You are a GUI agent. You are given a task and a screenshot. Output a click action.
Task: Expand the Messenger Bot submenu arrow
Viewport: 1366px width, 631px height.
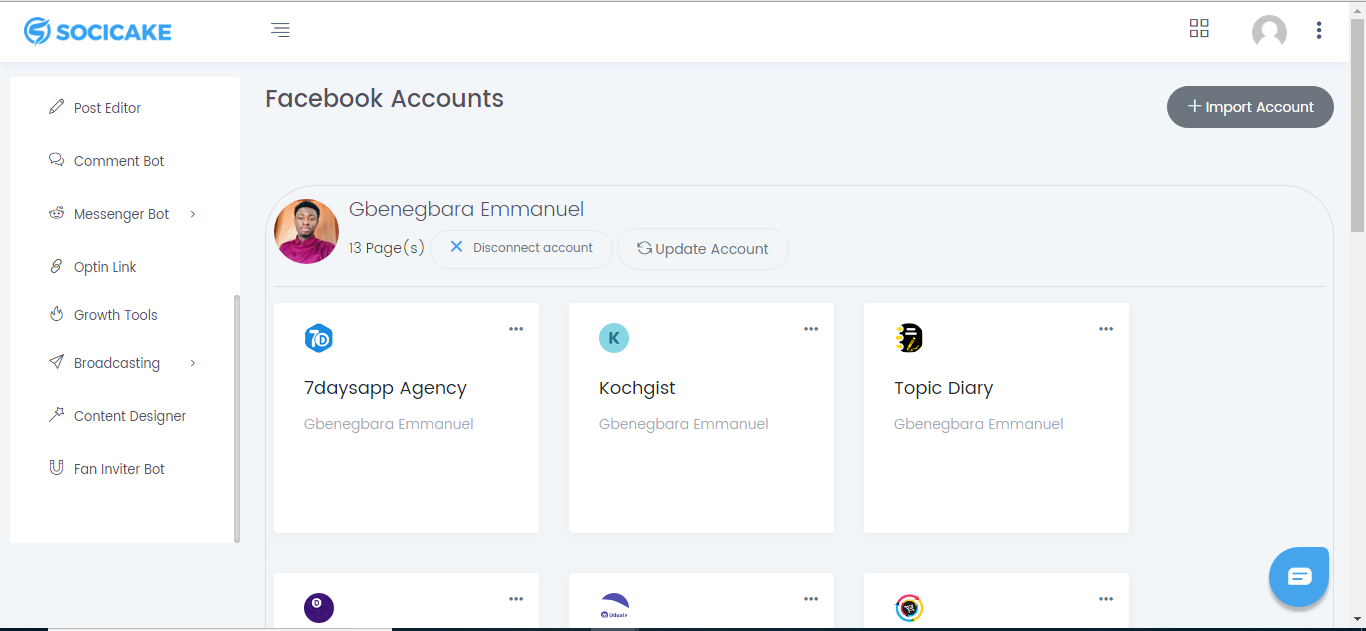[x=193, y=214]
